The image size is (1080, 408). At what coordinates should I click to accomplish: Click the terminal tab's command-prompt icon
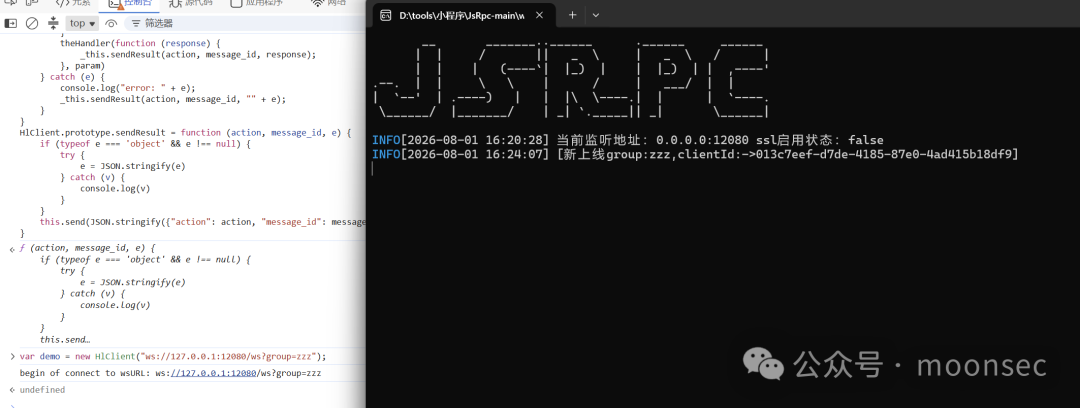[x=386, y=14]
